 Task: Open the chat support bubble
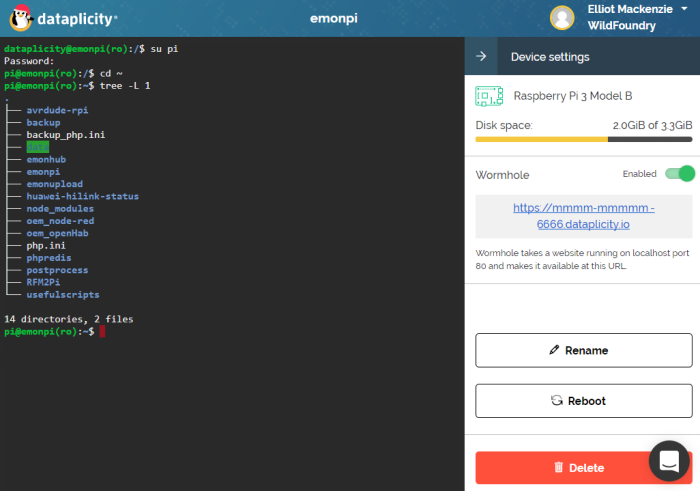click(x=669, y=461)
